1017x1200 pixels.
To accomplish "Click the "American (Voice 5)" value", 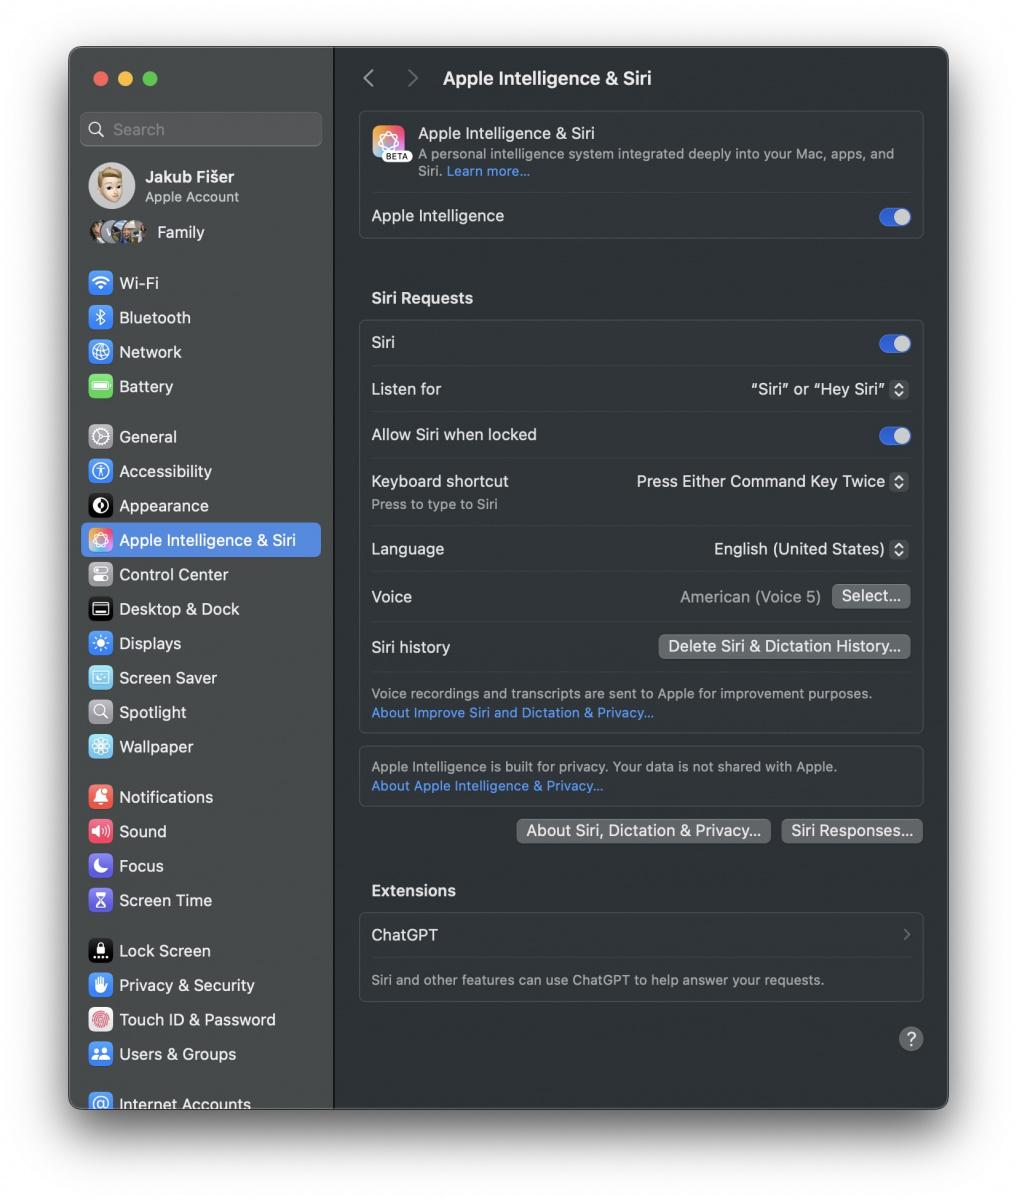I will [750, 597].
